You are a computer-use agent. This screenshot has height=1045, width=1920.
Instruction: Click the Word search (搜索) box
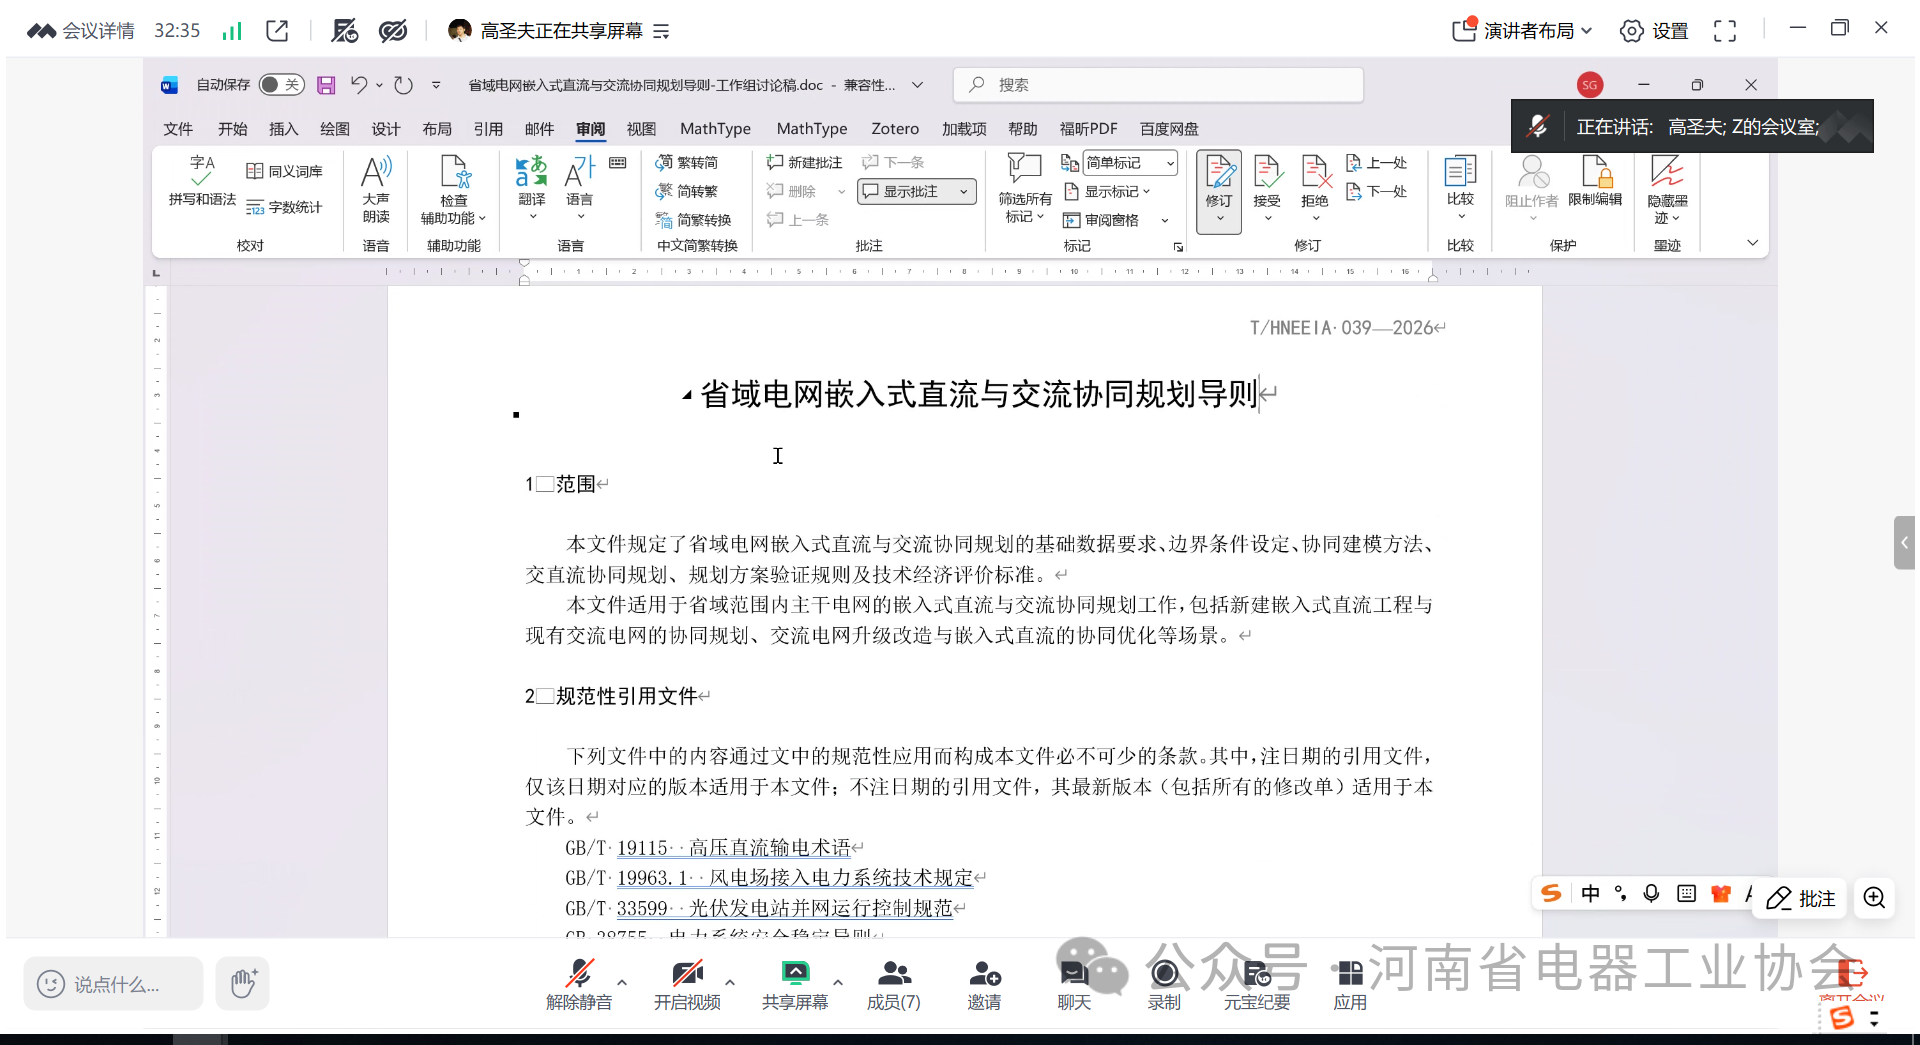point(1158,85)
